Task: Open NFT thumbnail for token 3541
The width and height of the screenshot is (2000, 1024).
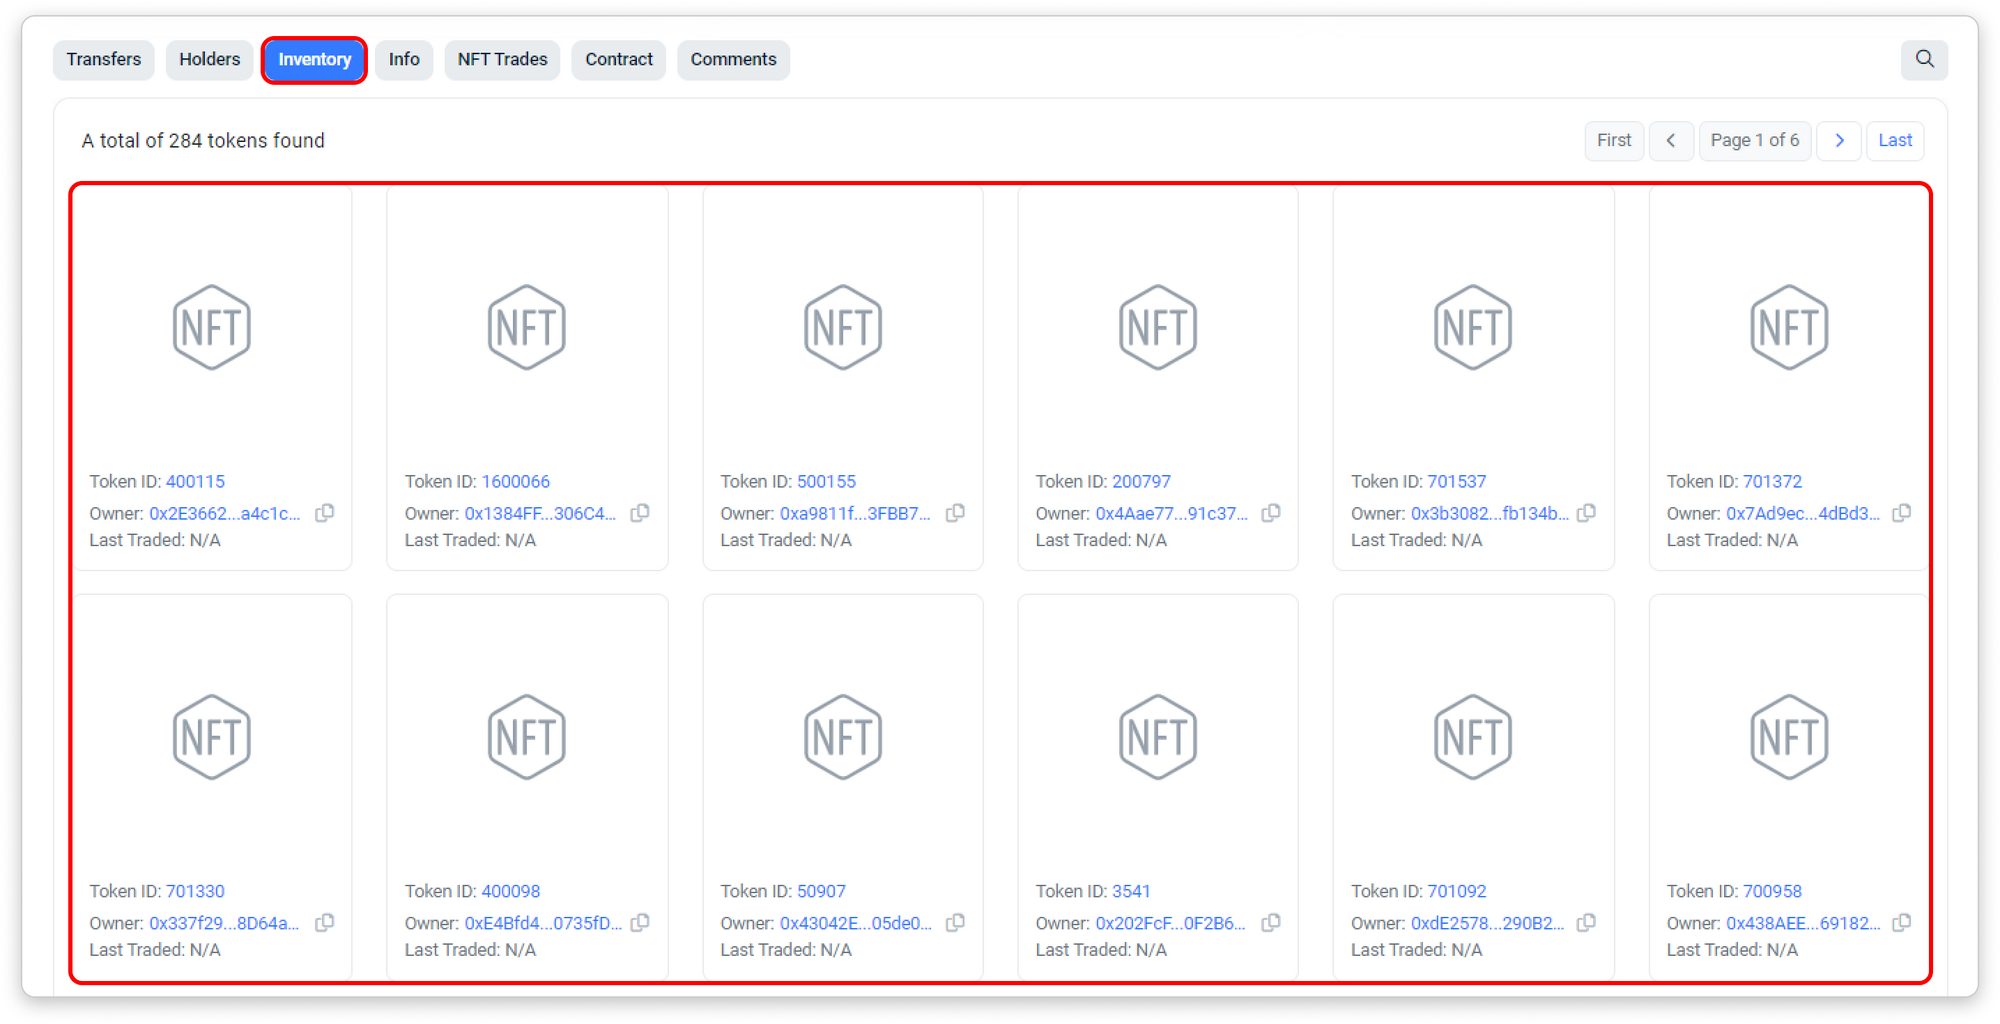Action: coord(1158,737)
